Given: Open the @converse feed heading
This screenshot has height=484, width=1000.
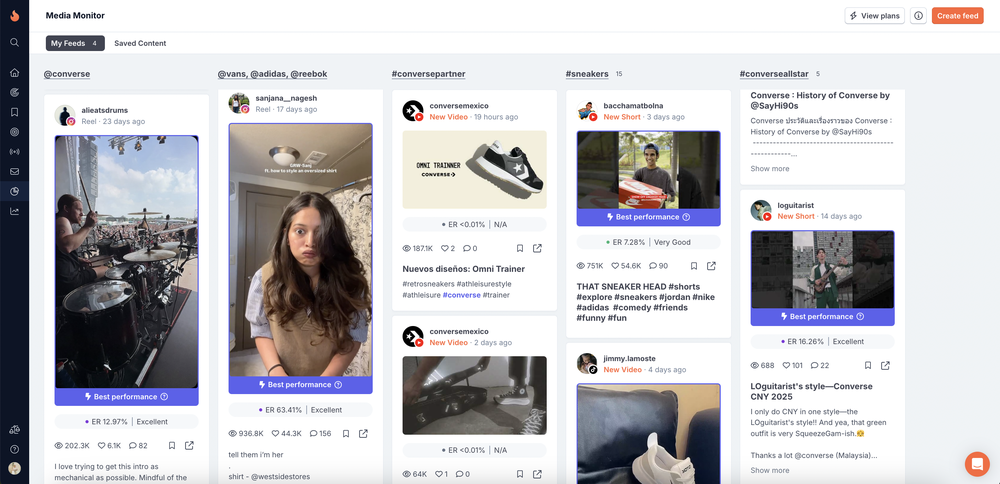Looking at the screenshot, I should coord(67,74).
